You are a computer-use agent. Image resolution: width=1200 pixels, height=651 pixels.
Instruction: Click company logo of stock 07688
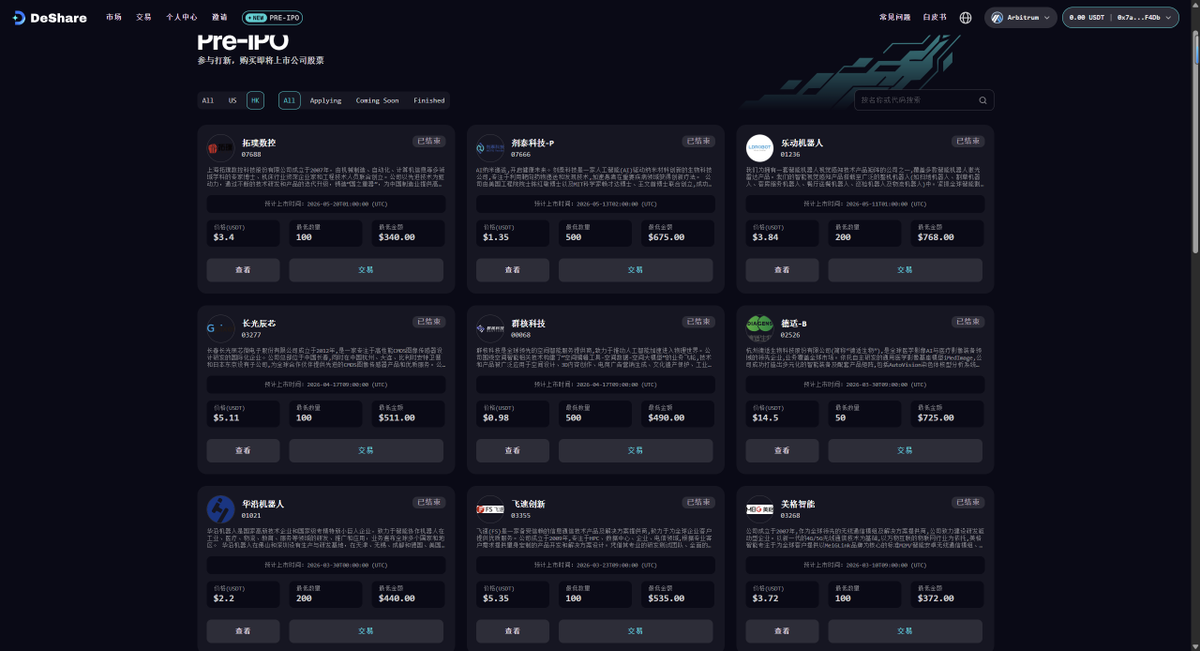[220, 148]
